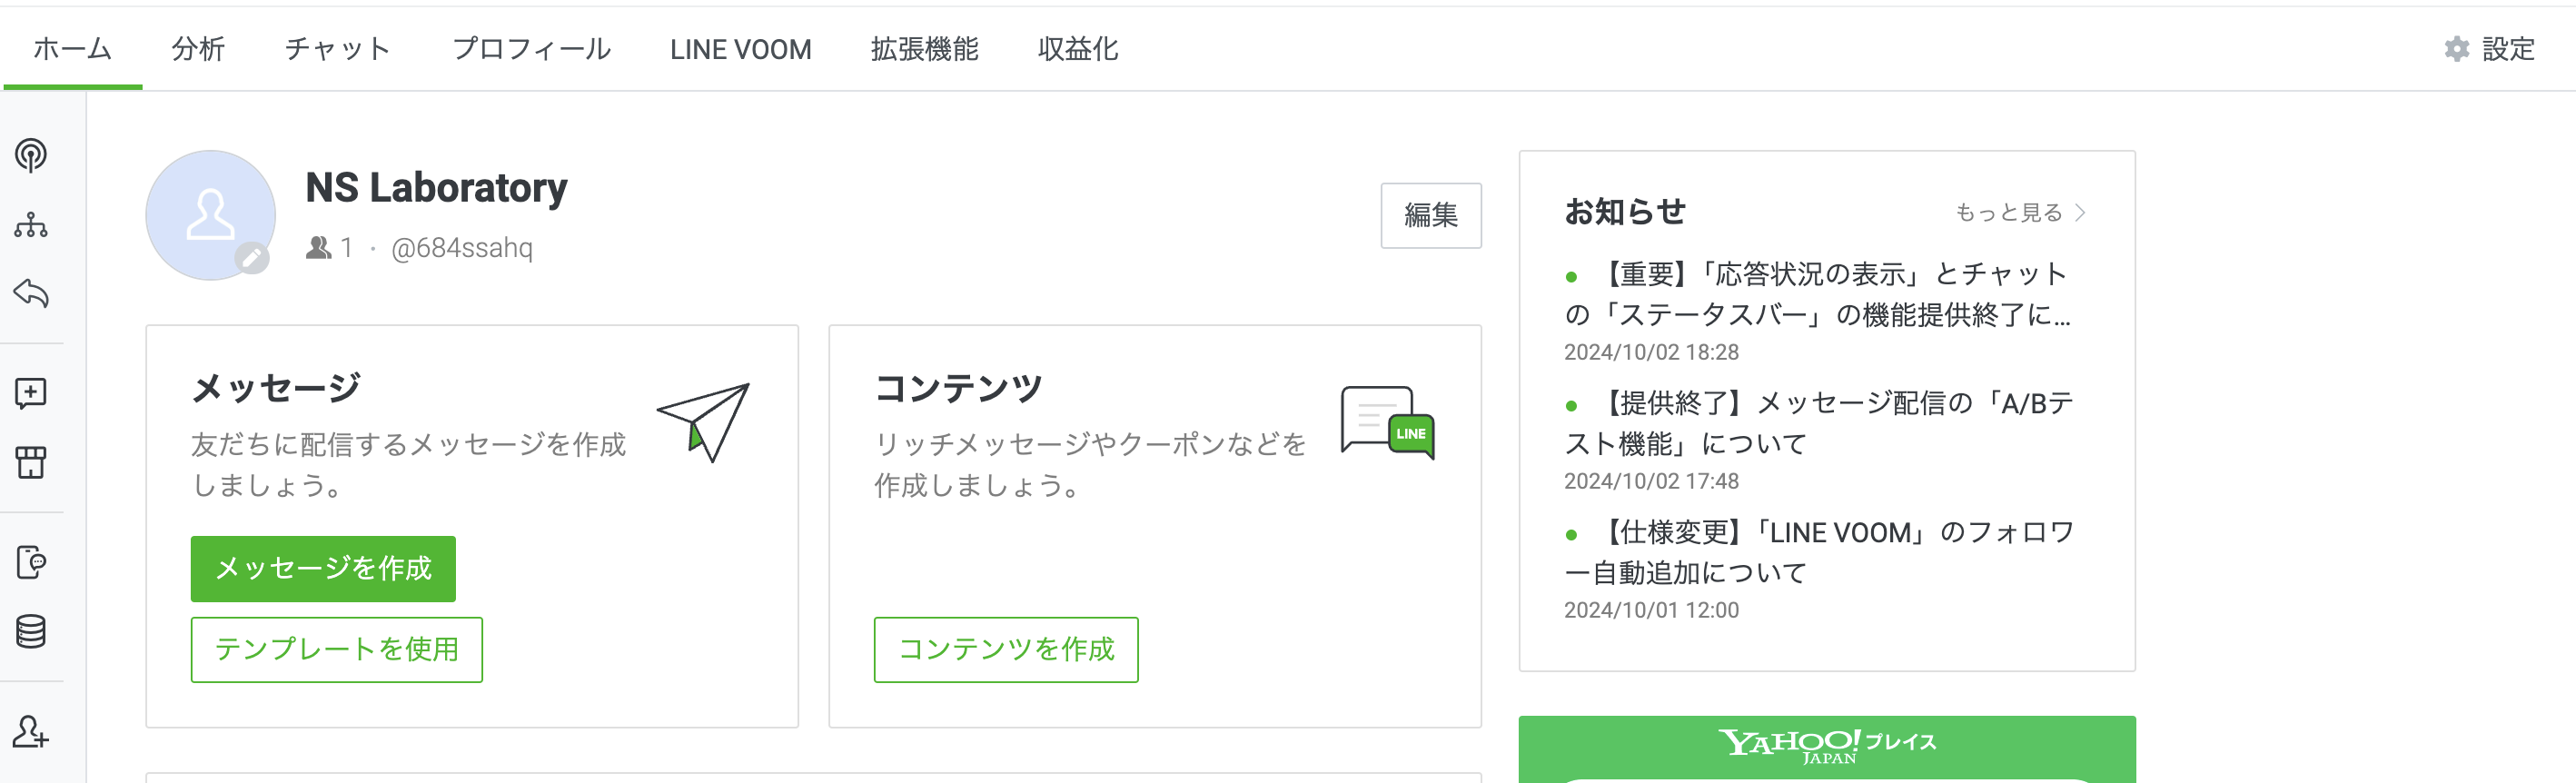Click the @684ssahq account ID

click(462, 247)
